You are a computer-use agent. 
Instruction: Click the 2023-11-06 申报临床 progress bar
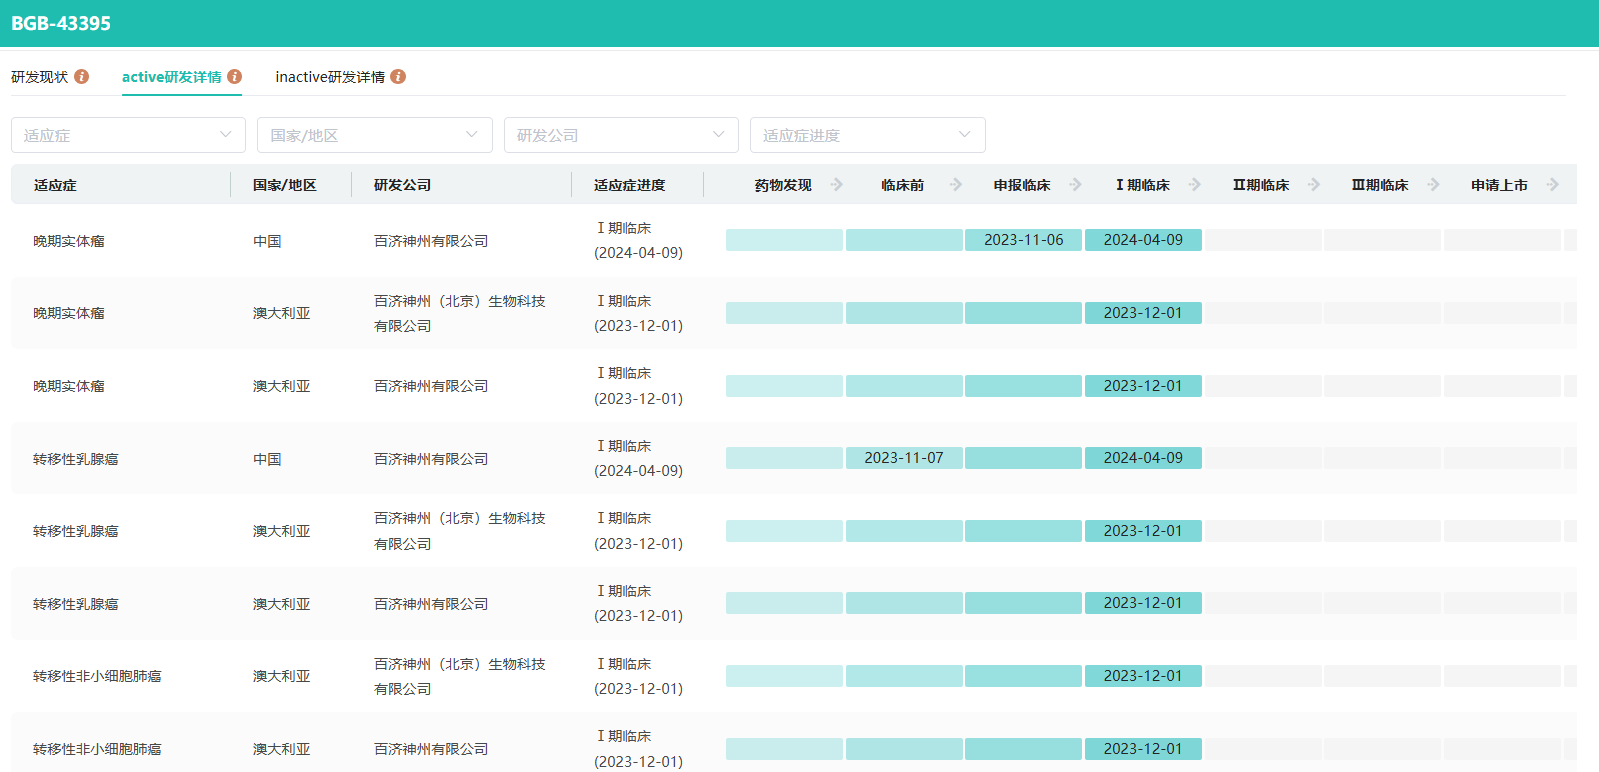(x=1023, y=240)
